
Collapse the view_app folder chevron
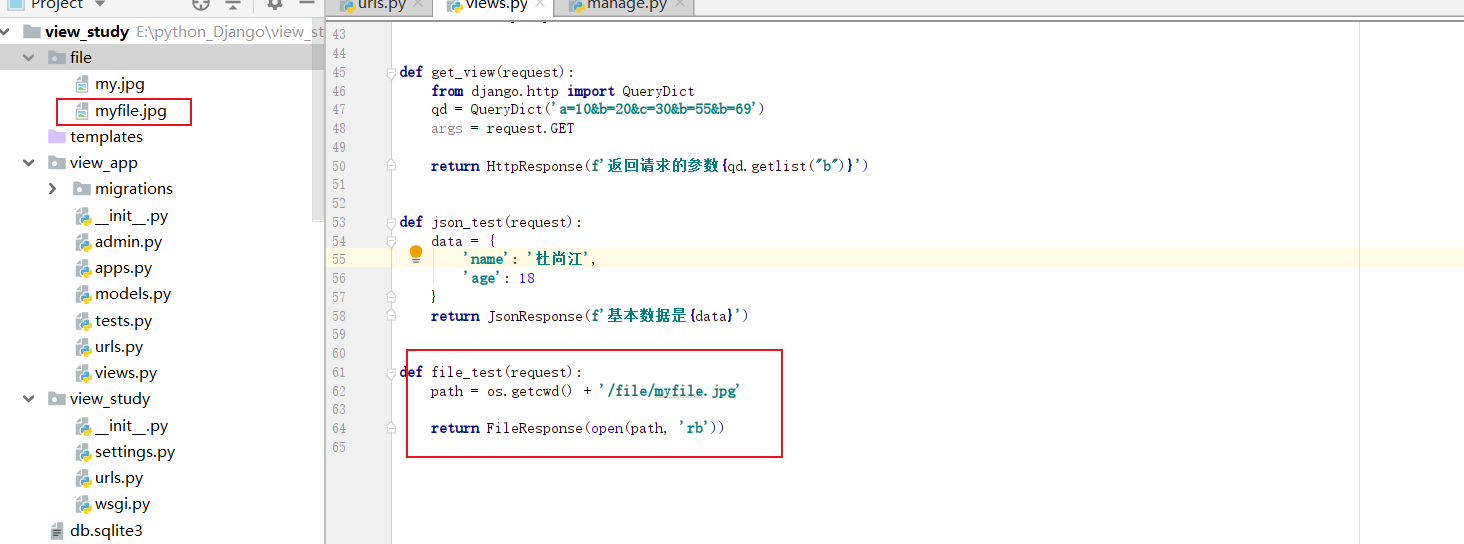pos(29,163)
